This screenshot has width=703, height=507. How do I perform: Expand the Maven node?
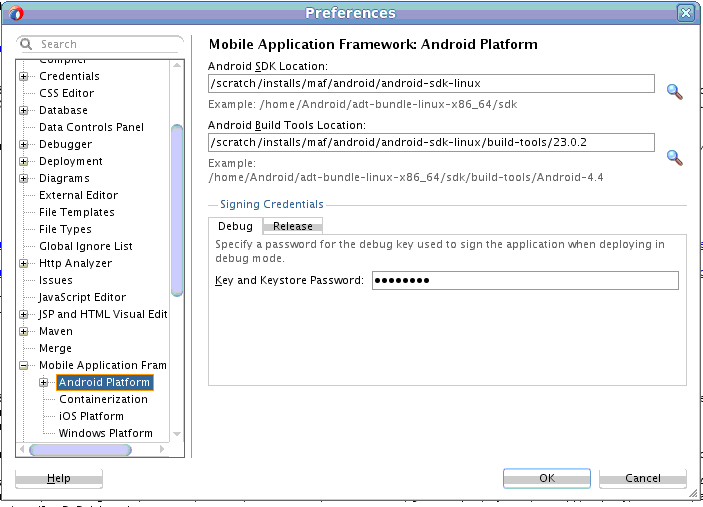24,332
